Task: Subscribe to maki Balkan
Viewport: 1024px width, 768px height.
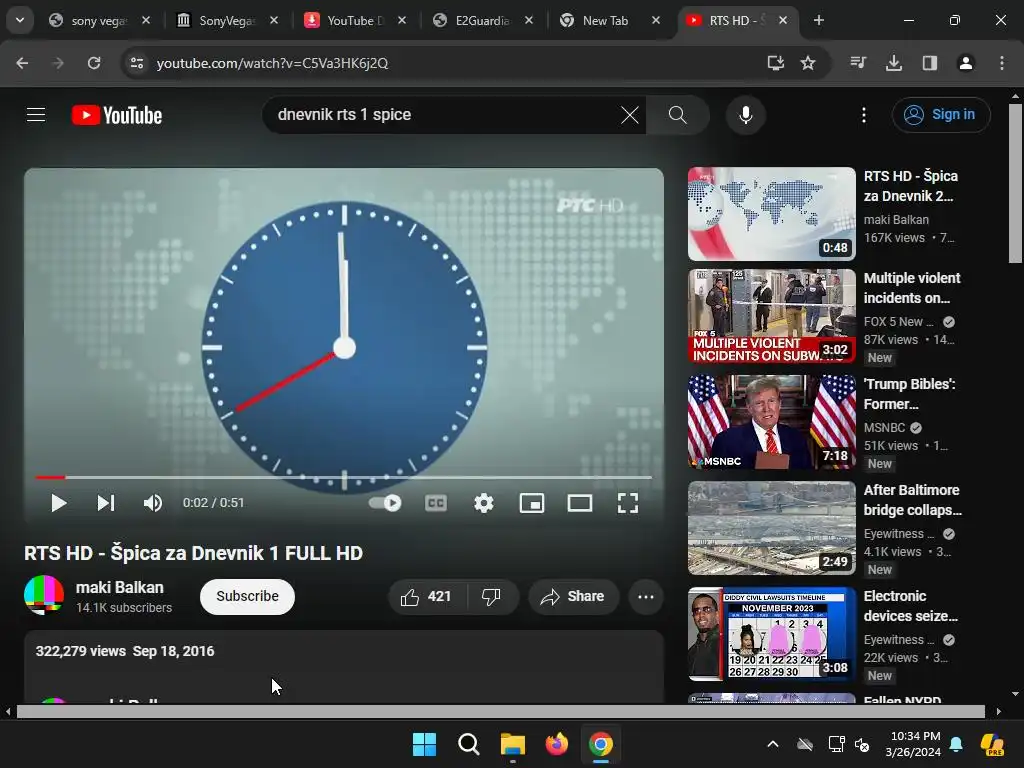Action: [247, 596]
